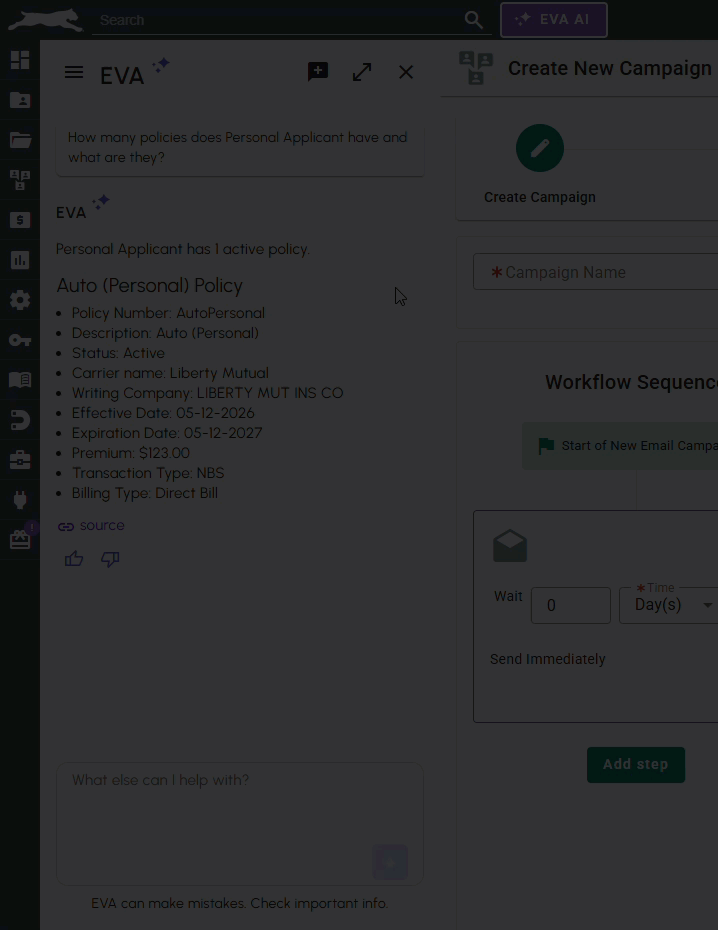Open the open-folder sidebar icon
Screen dimensions: 718x930
[x=20, y=140]
